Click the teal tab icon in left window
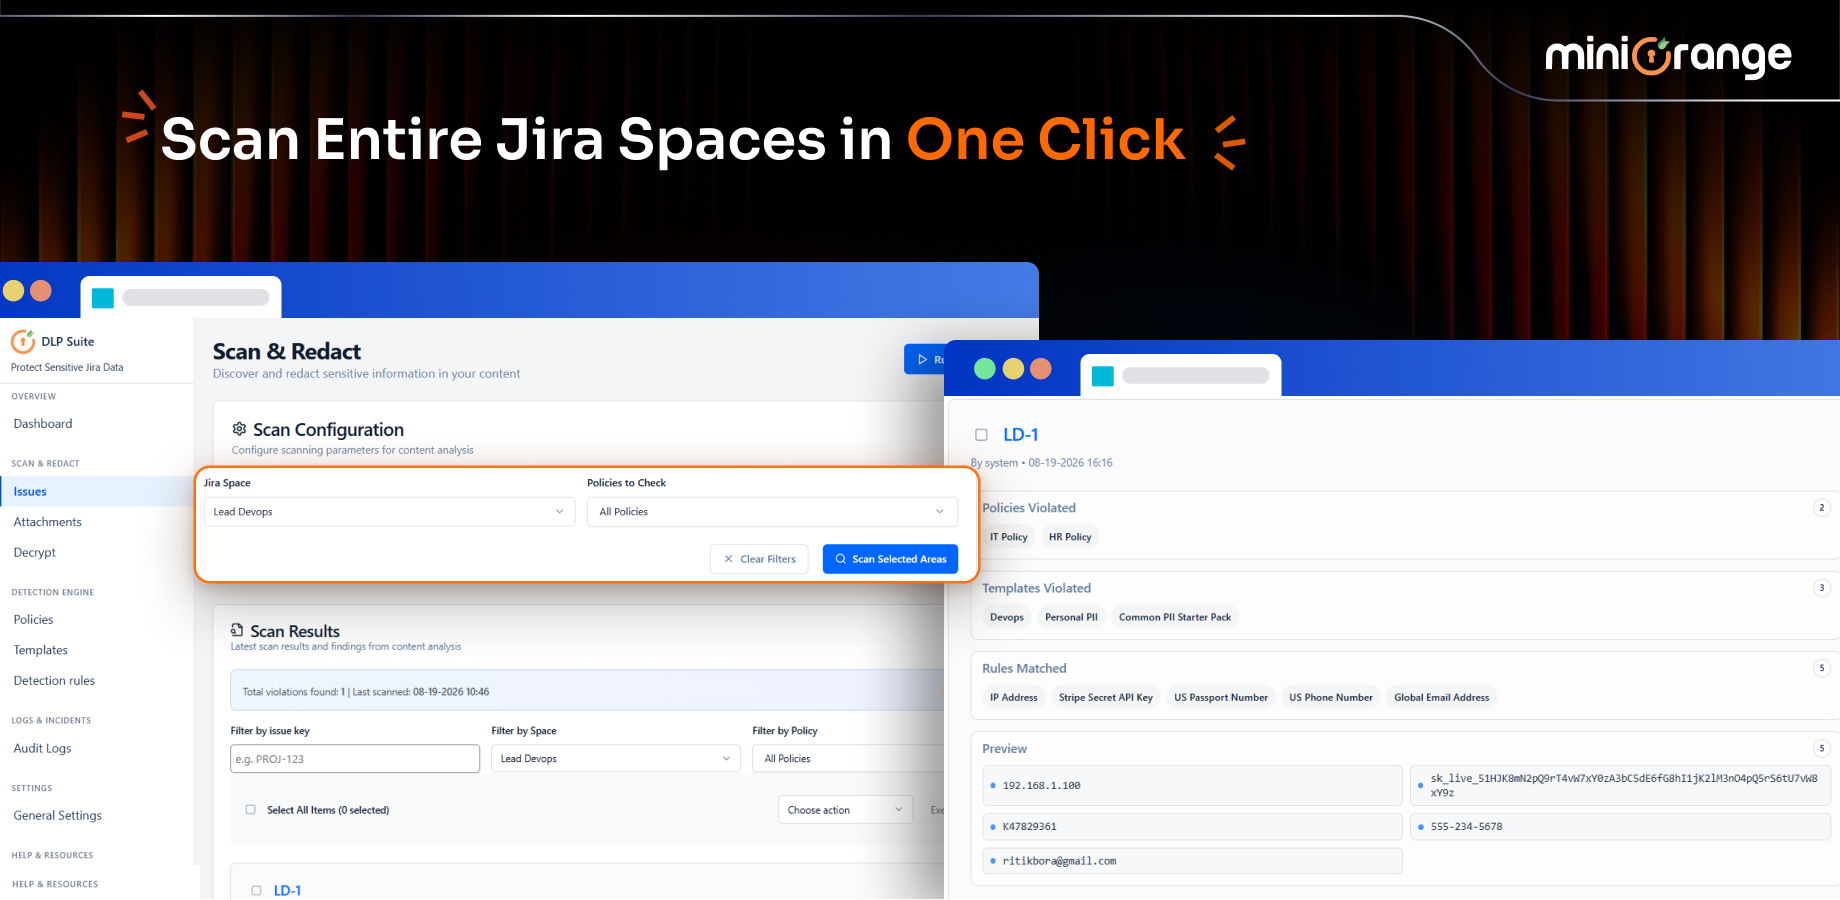Viewport: 1840px width, 900px height. (x=102, y=297)
